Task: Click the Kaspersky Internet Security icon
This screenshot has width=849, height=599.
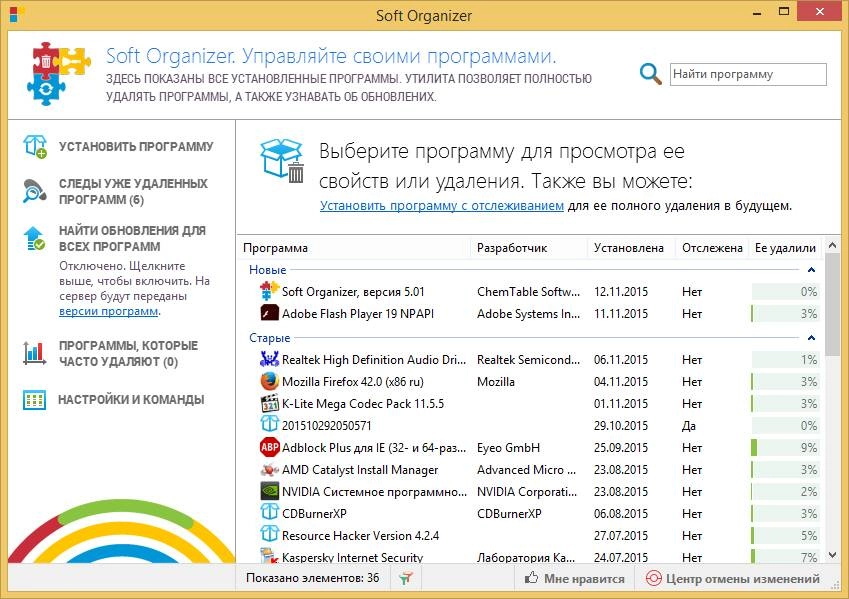Action: click(x=270, y=556)
